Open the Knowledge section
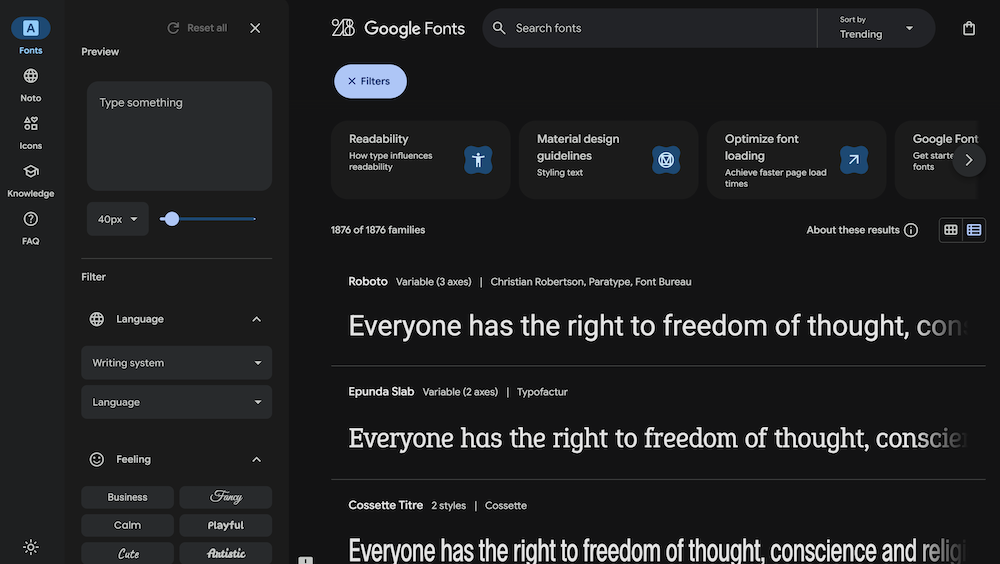This screenshot has width=1000, height=564. coord(31,181)
